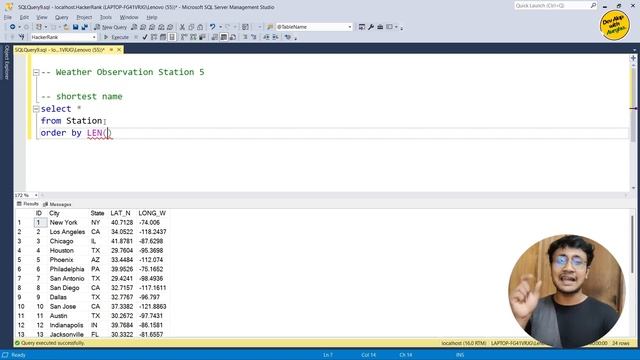Click the navigate backward arrow icon
The width and height of the screenshot is (640, 360).
coord(13,27)
